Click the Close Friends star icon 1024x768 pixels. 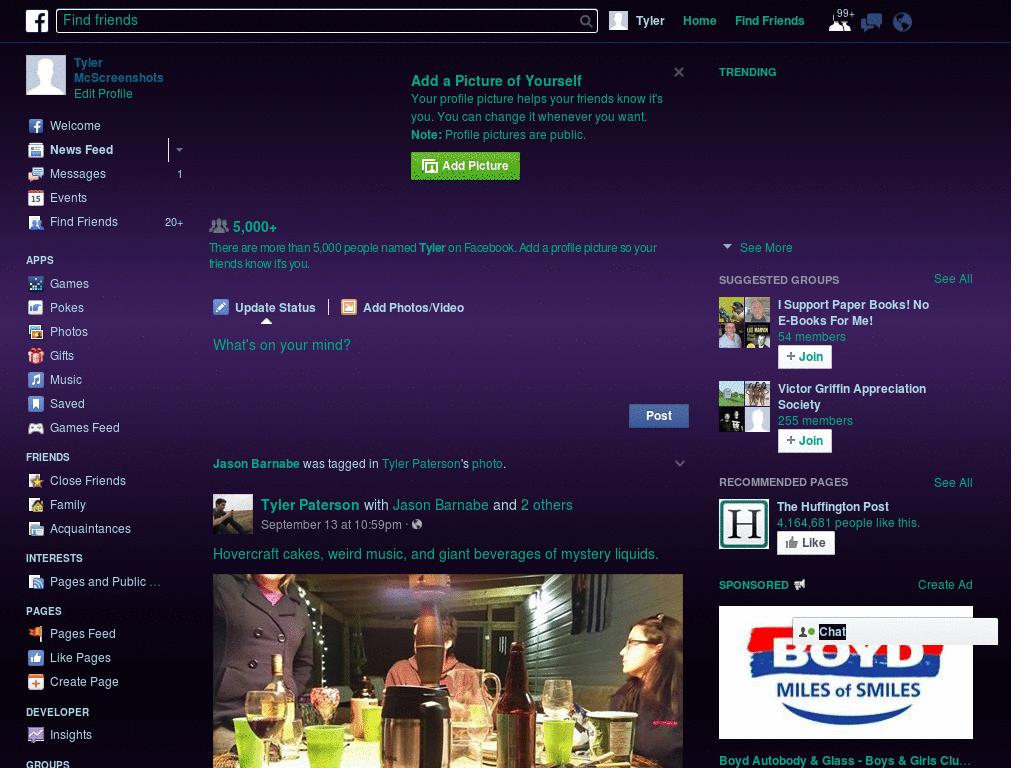coord(36,481)
